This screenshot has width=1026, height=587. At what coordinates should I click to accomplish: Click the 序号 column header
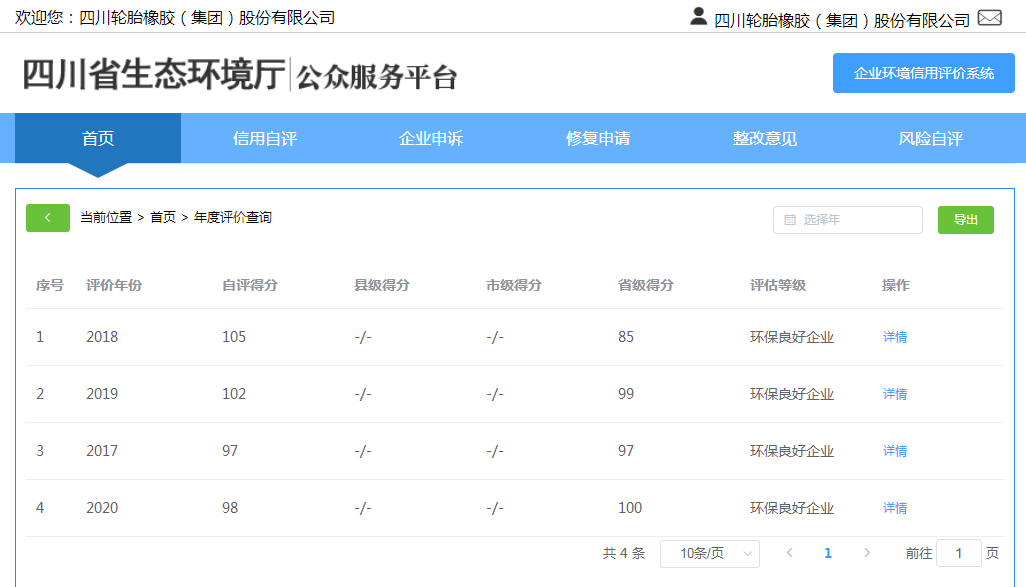[50, 285]
